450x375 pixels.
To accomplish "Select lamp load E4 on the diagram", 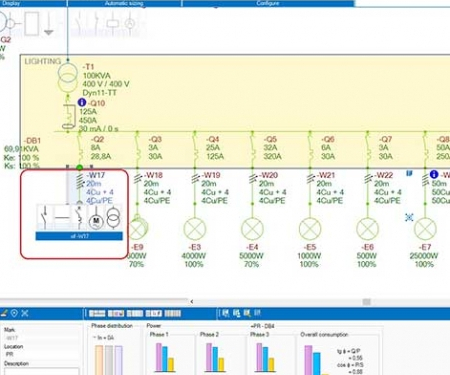I will tap(252, 229).
